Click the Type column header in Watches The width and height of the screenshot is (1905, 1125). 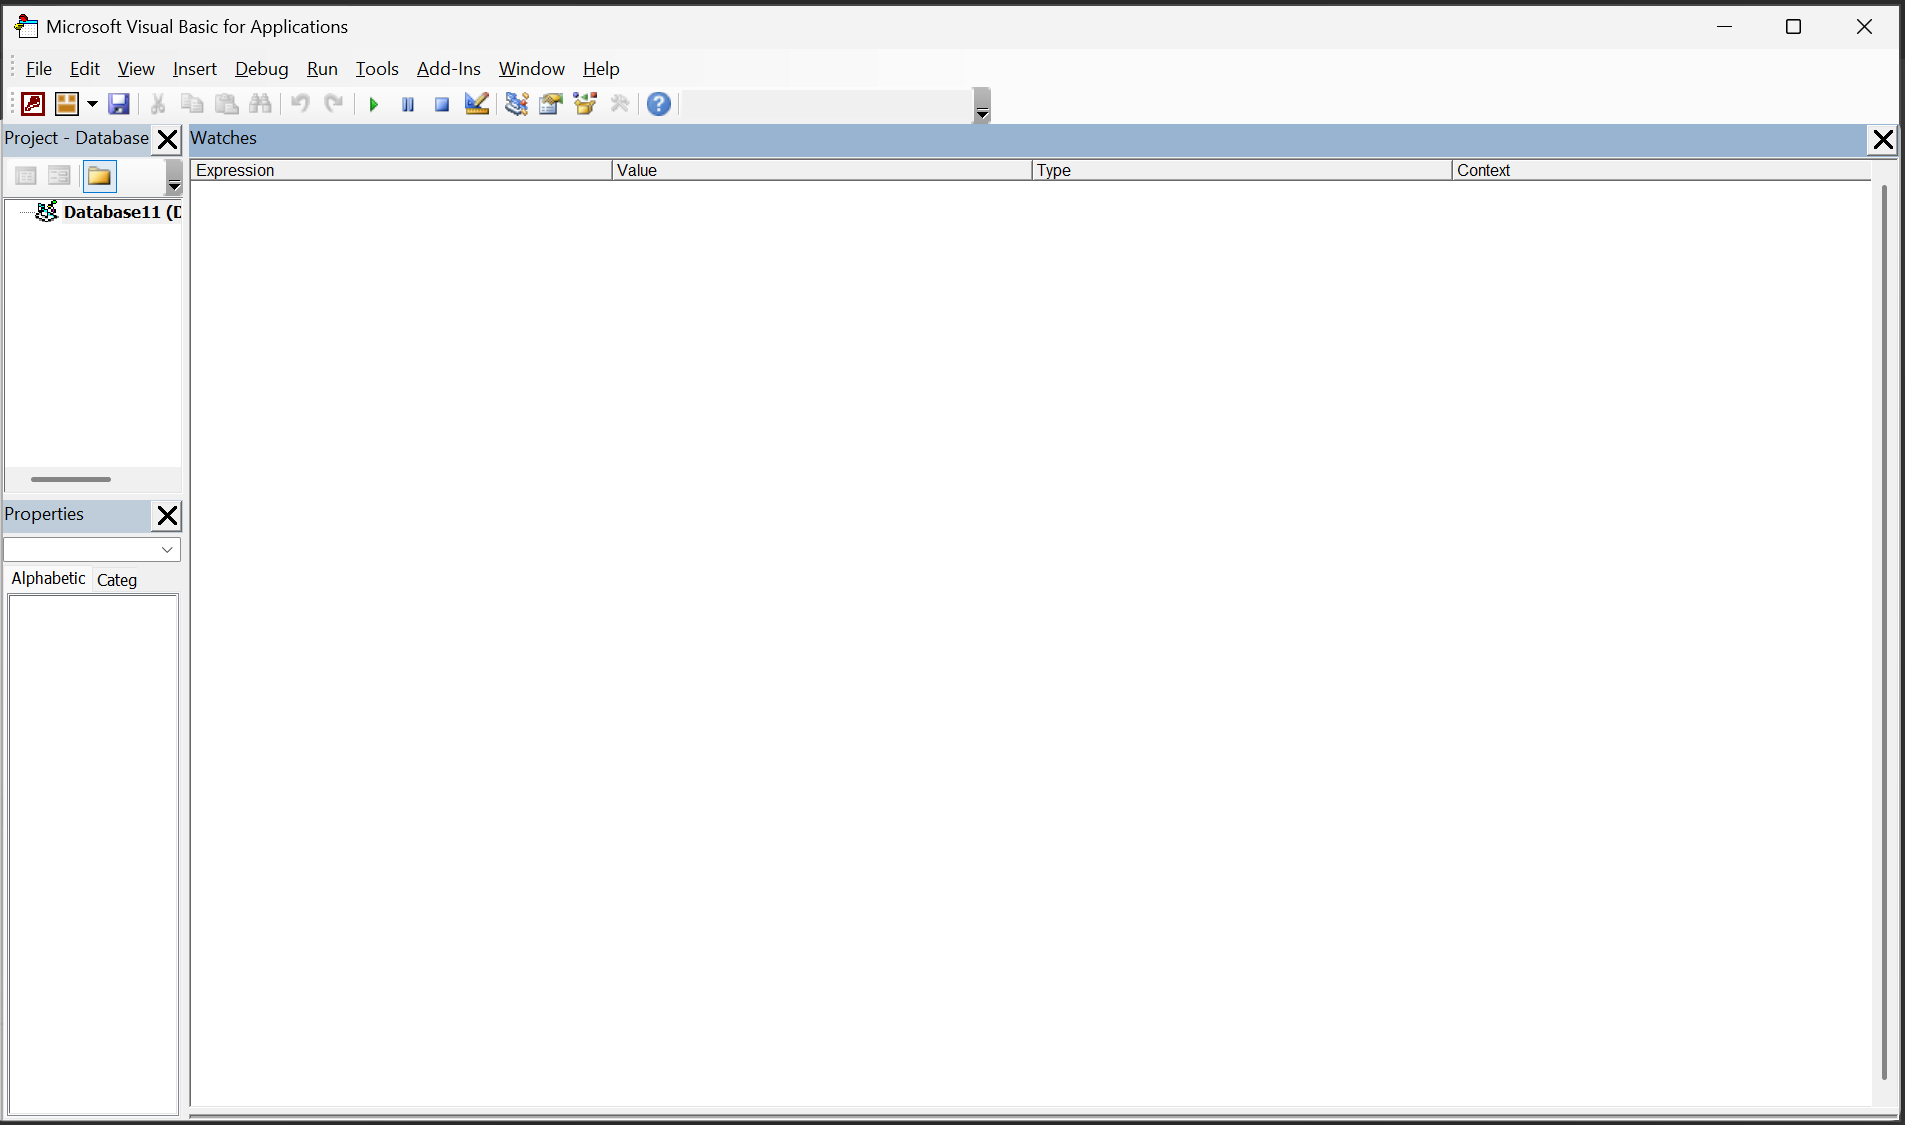tap(1242, 170)
